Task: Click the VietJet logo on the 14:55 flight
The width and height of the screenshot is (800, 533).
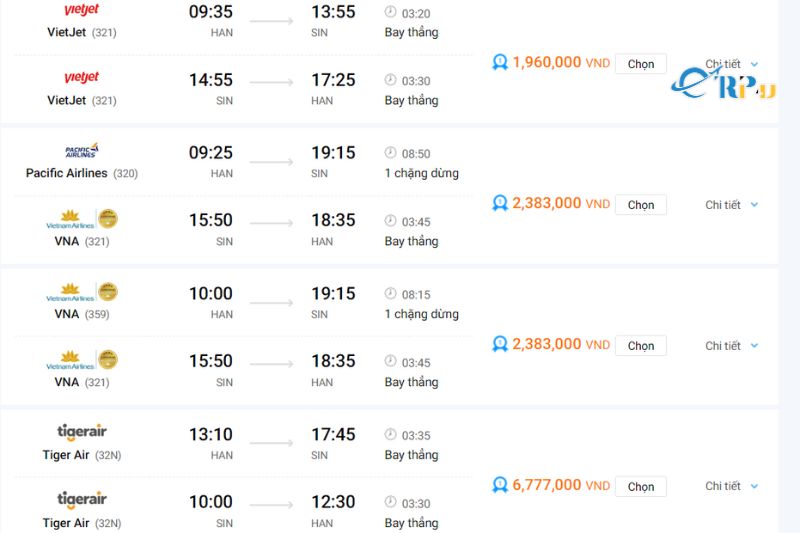Action: point(81,78)
